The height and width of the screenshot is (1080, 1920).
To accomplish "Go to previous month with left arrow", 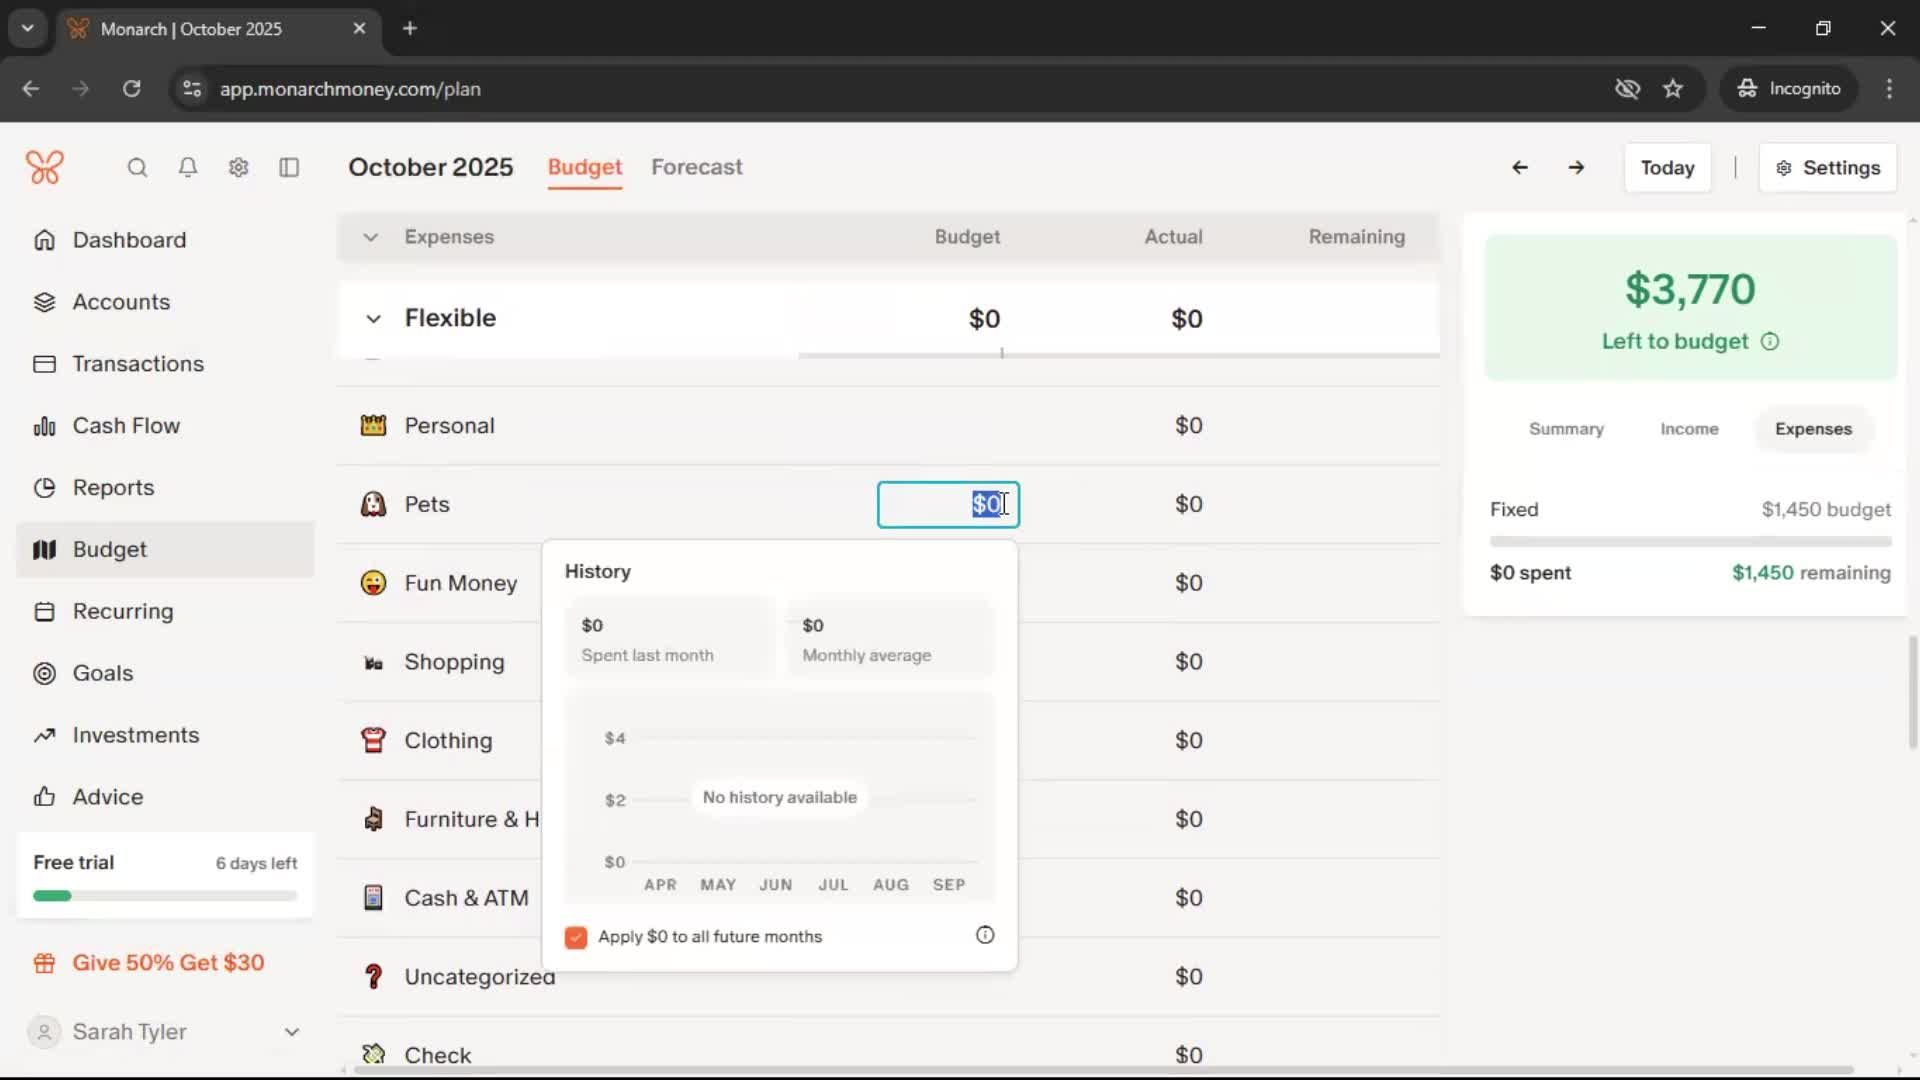I will click(x=1519, y=168).
